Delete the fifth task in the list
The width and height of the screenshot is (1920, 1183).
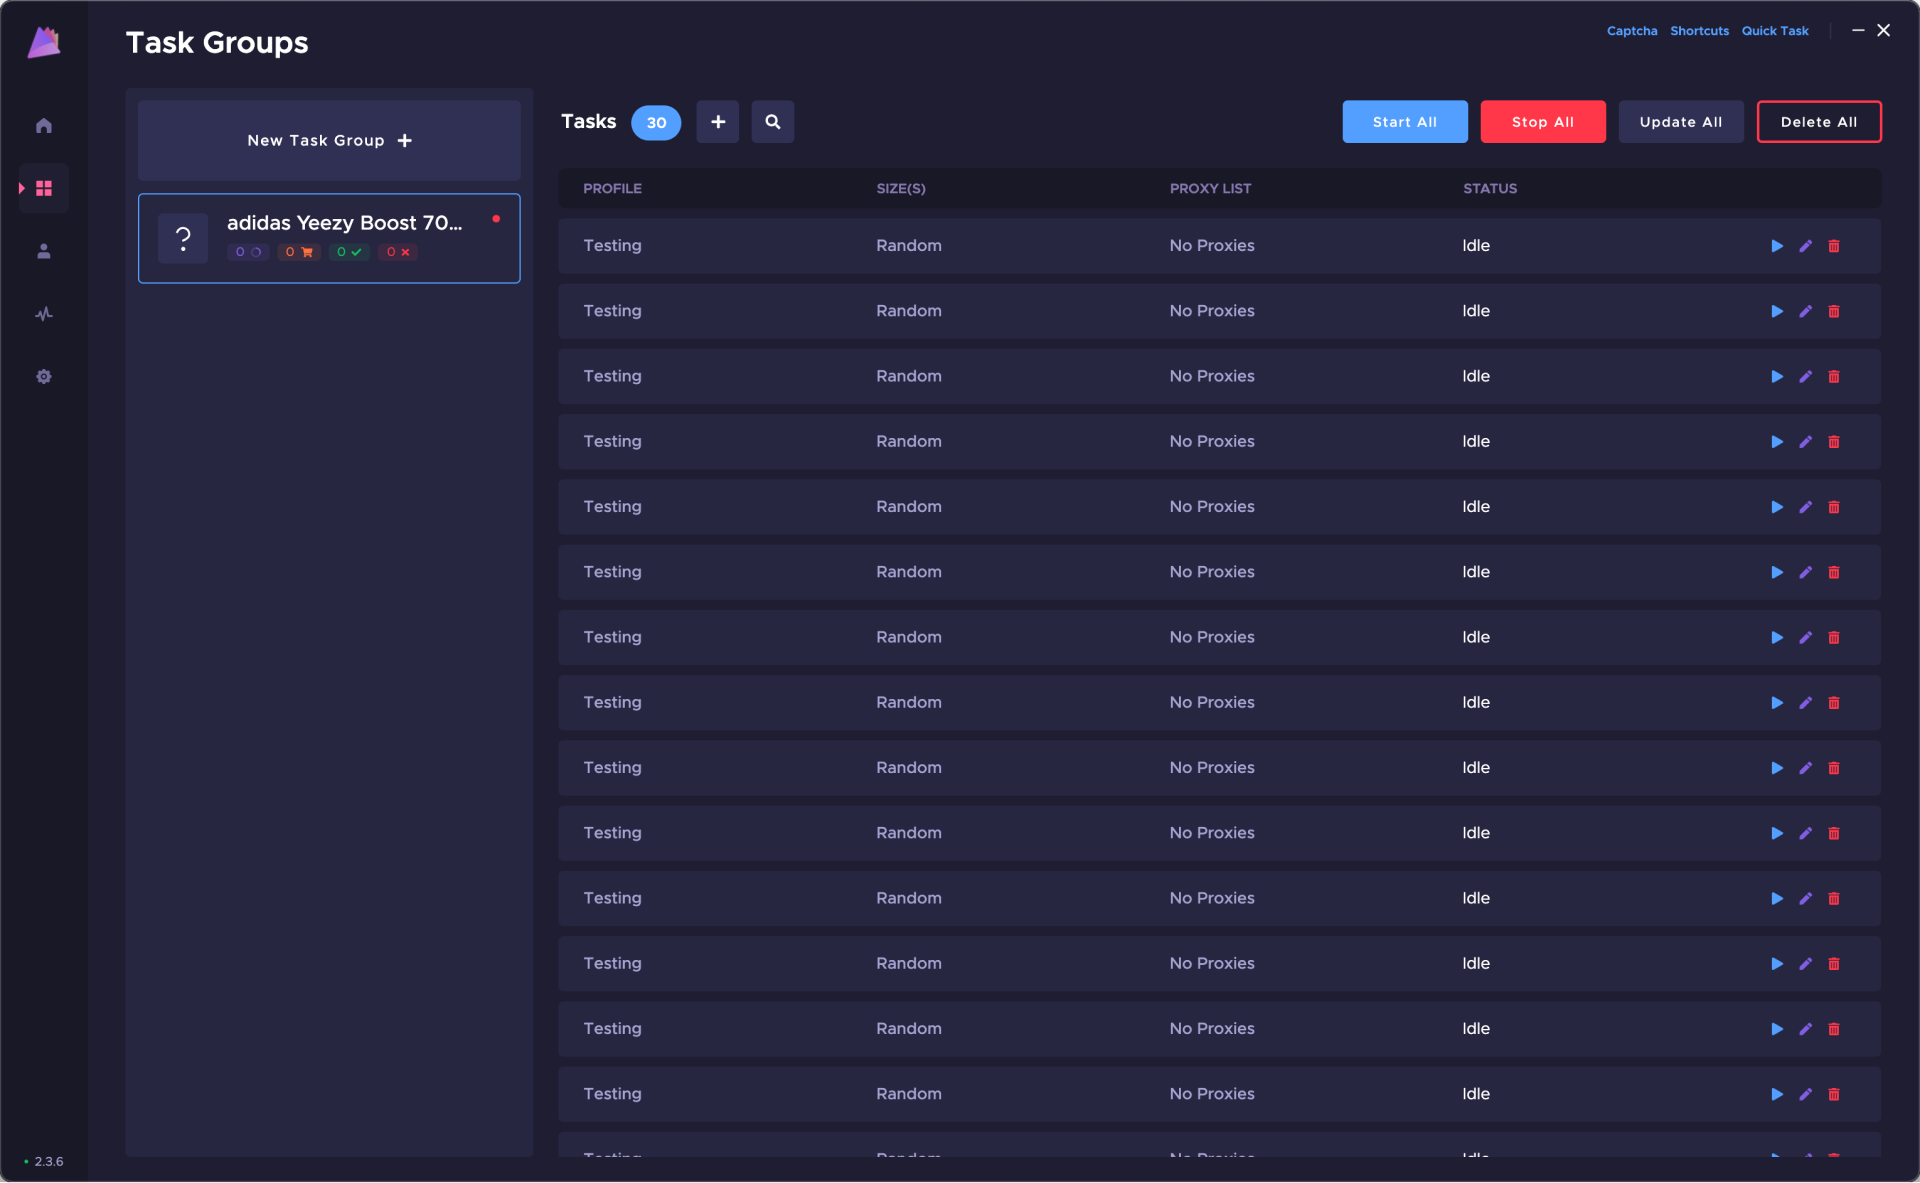[x=1833, y=507]
